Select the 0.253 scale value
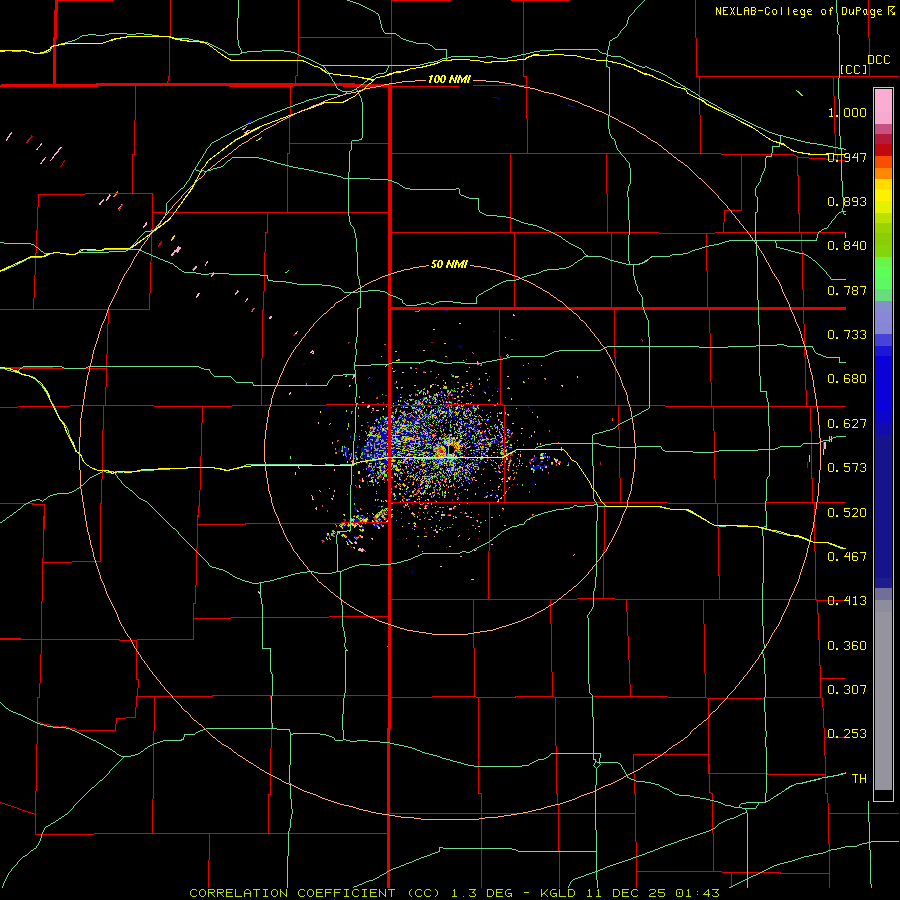Screen dimensions: 900x900 pos(847,733)
